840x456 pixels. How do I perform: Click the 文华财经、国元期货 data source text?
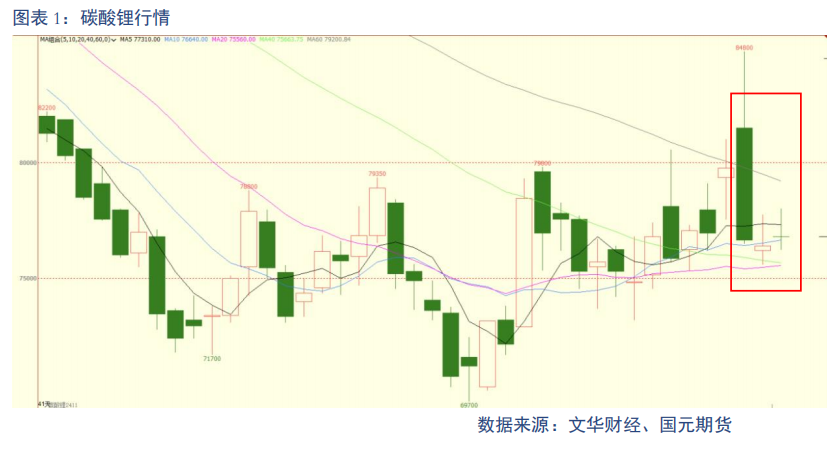(650, 425)
